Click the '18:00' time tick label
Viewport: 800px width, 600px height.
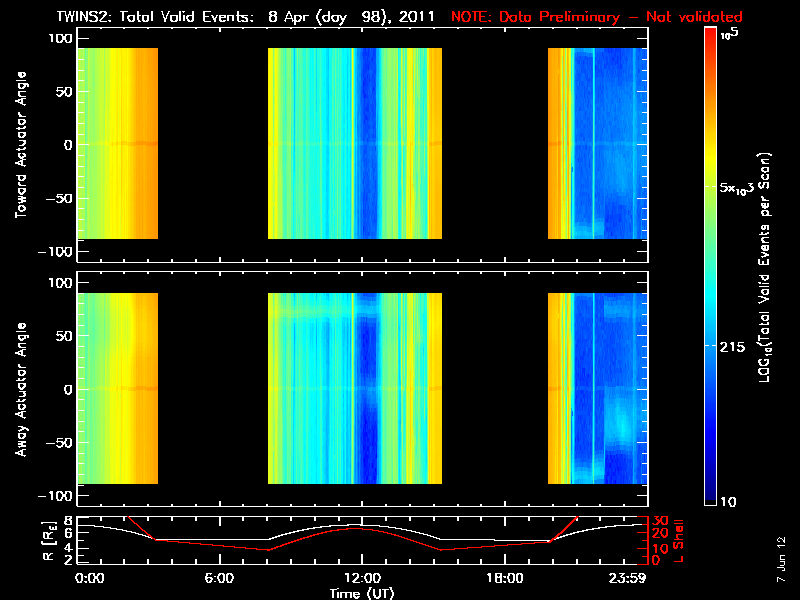click(x=505, y=578)
